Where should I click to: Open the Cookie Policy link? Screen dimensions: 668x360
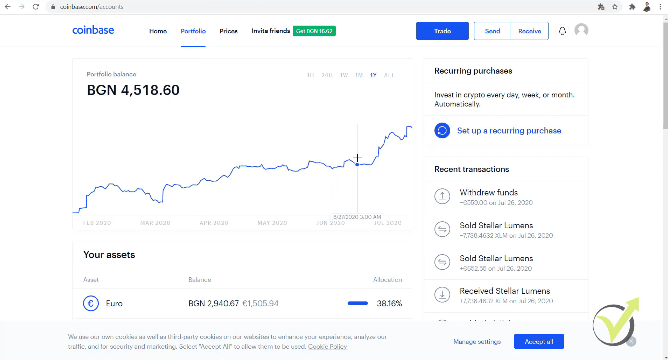[327, 346]
